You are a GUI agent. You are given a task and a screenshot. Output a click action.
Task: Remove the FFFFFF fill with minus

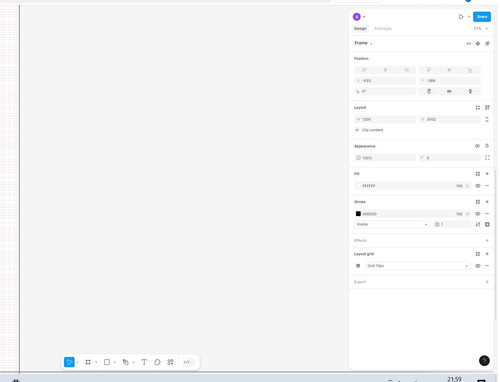pyautogui.click(x=487, y=186)
